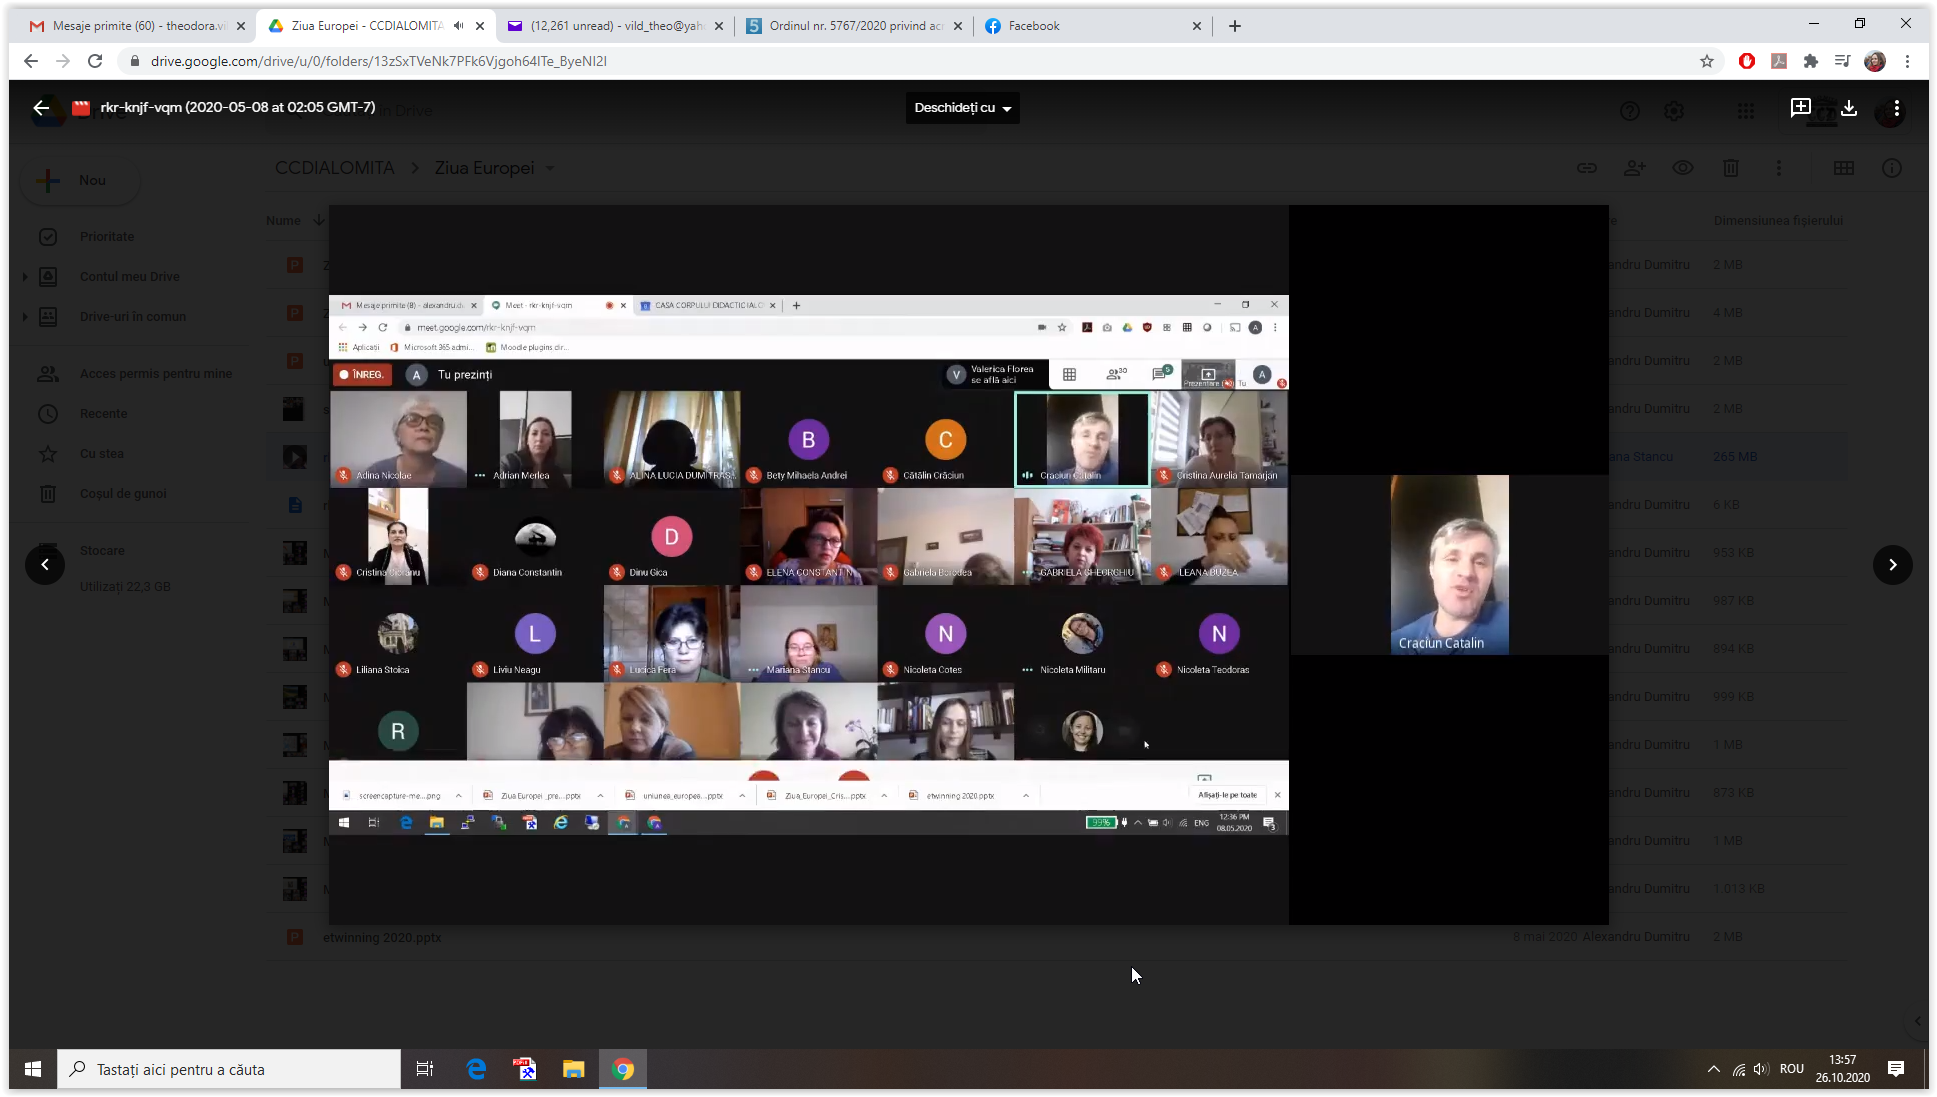Open the 'Ordinul nr. 5767/2020' tab
The height and width of the screenshot is (1097, 1937).
855,26
